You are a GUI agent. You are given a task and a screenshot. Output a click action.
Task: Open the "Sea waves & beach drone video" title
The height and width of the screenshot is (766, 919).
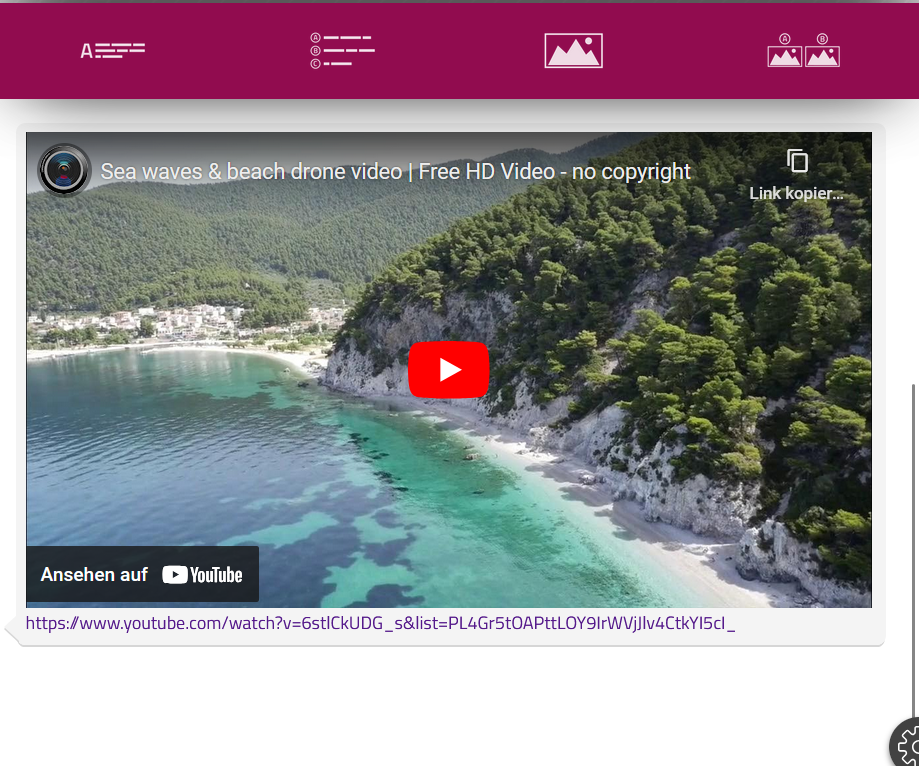(x=396, y=172)
